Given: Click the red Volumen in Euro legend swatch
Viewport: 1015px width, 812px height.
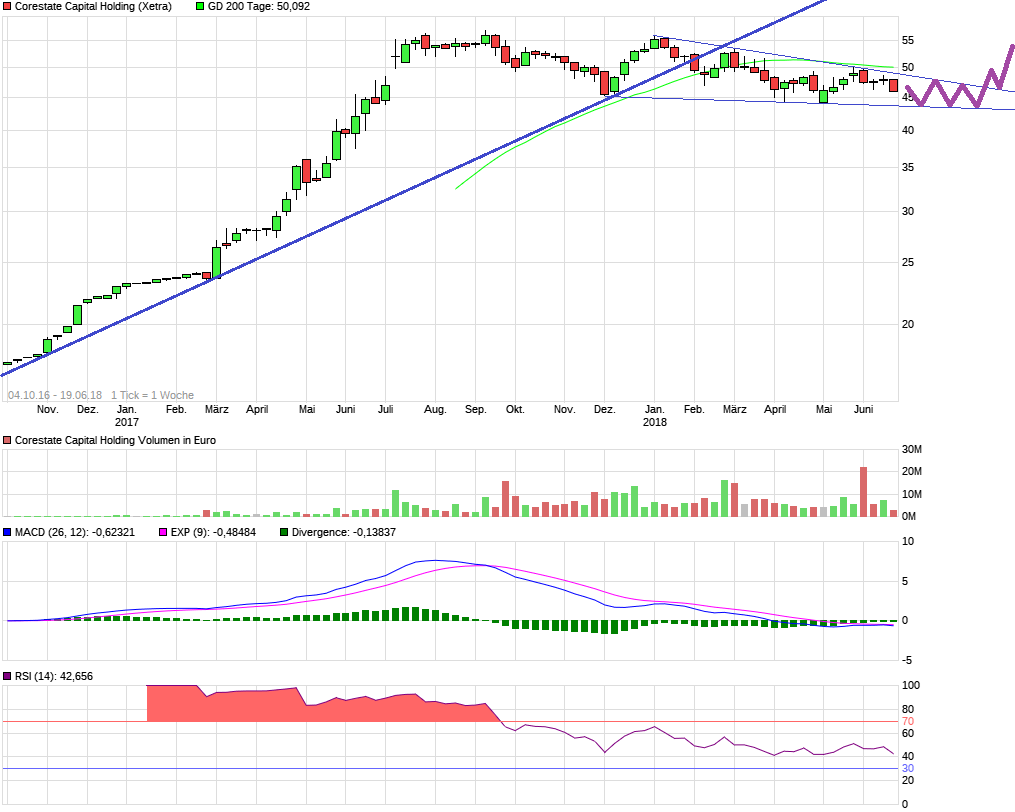Looking at the screenshot, I should click(x=7, y=440).
